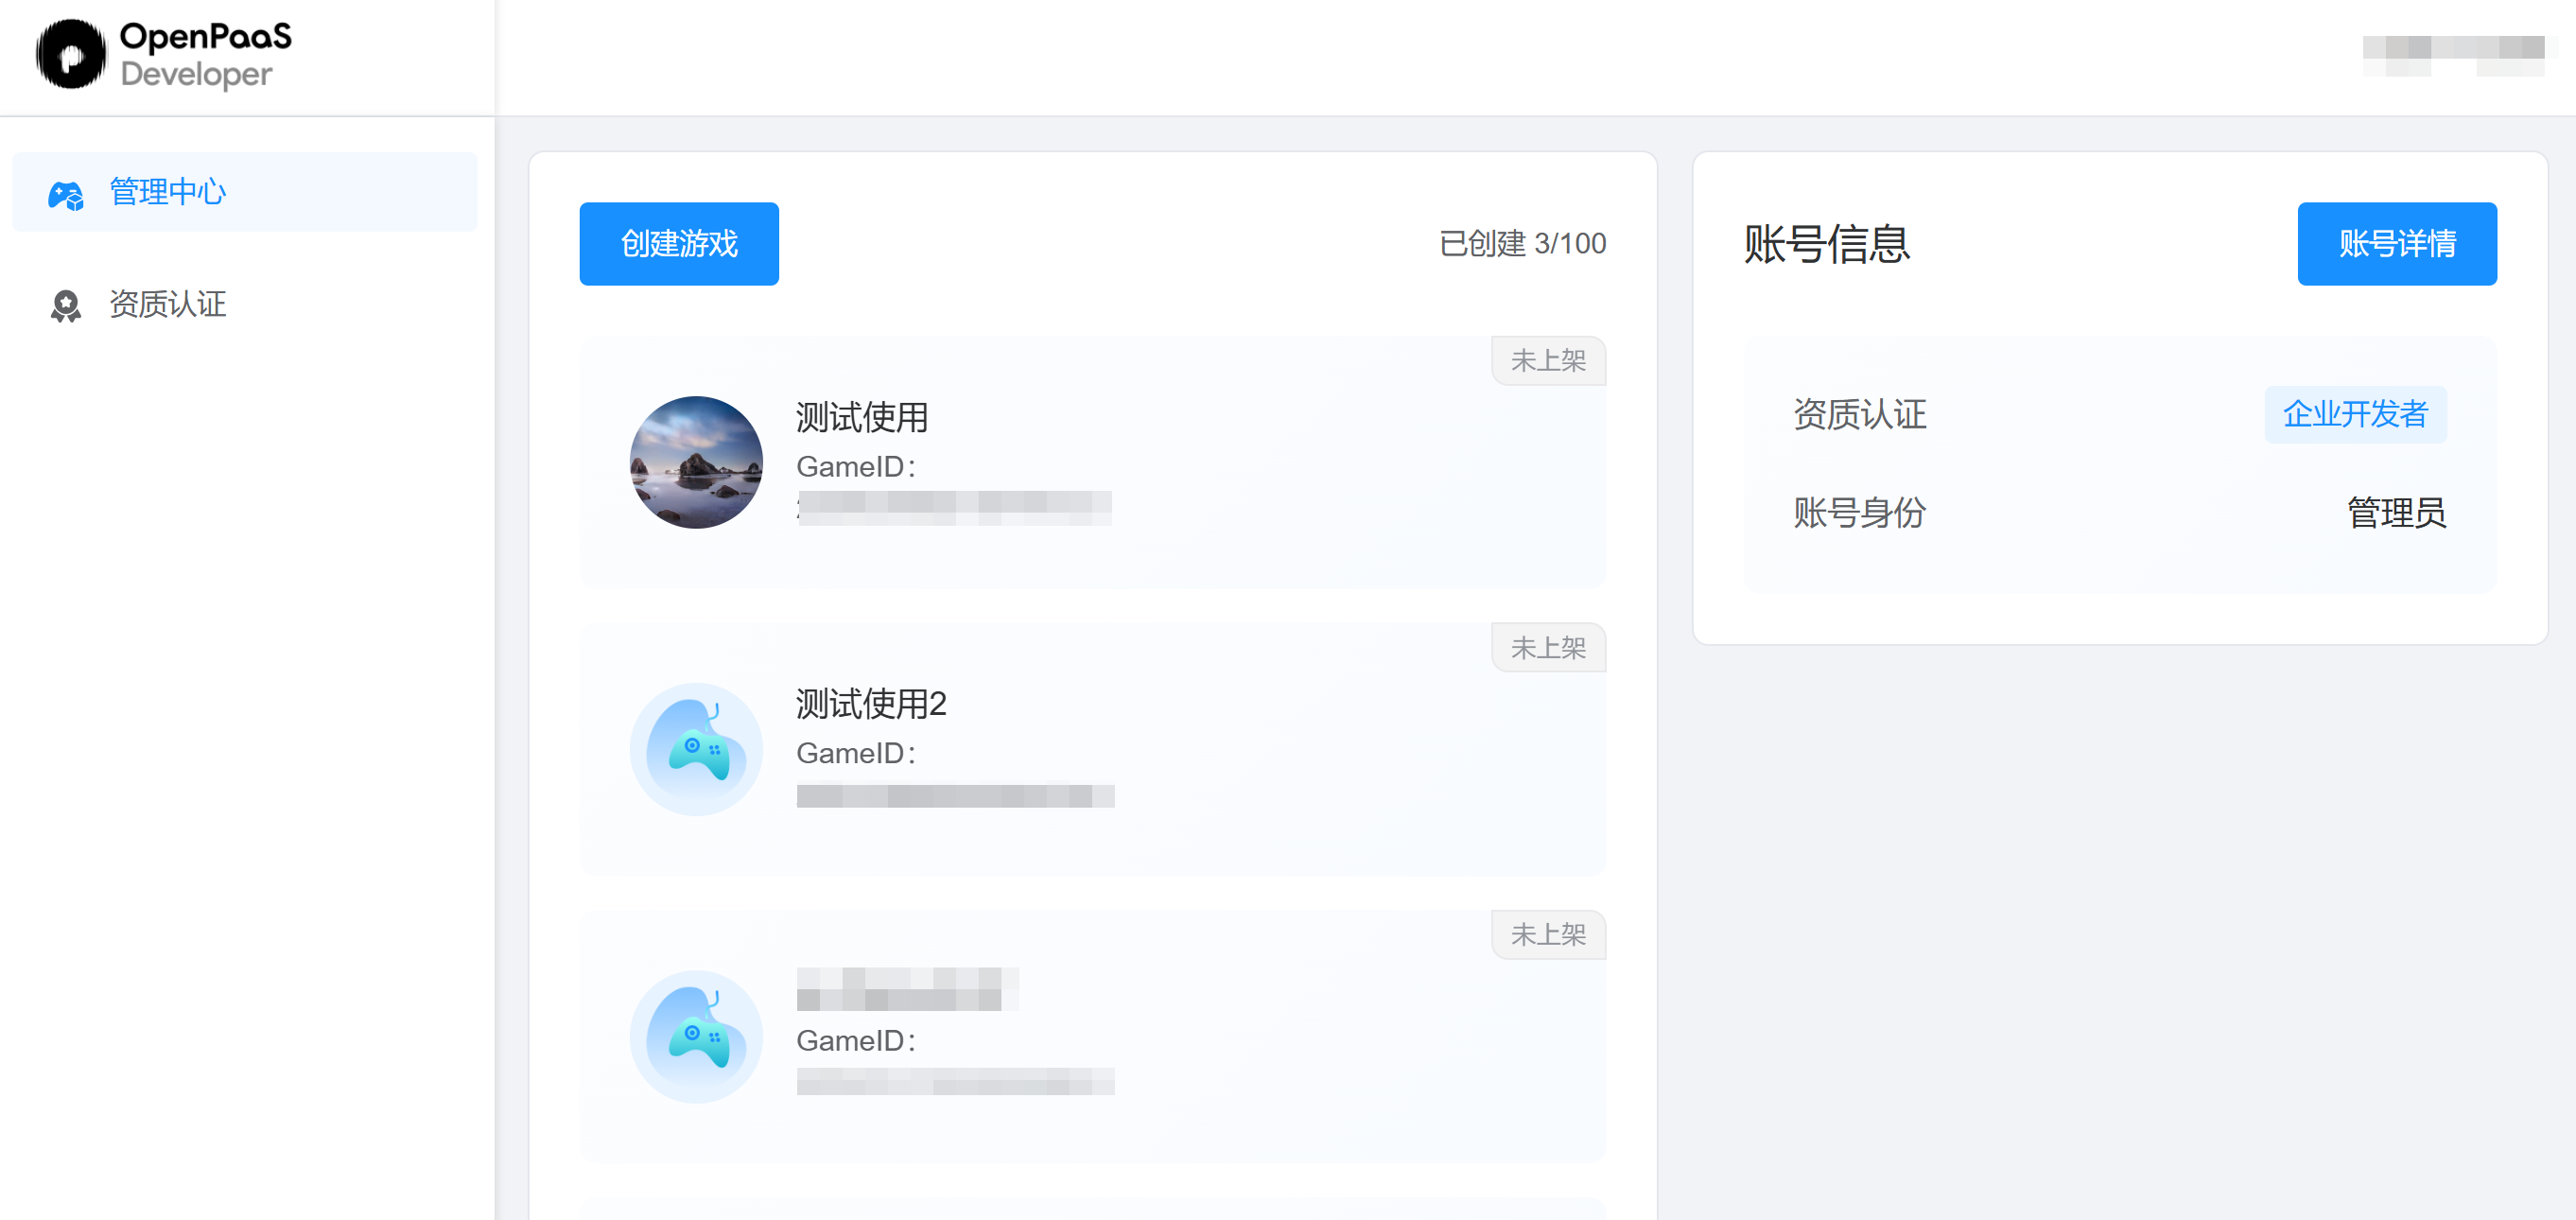Click the blurred user account name at top right
This screenshot has height=1220, width=2576.
[x=2454, y=55]
